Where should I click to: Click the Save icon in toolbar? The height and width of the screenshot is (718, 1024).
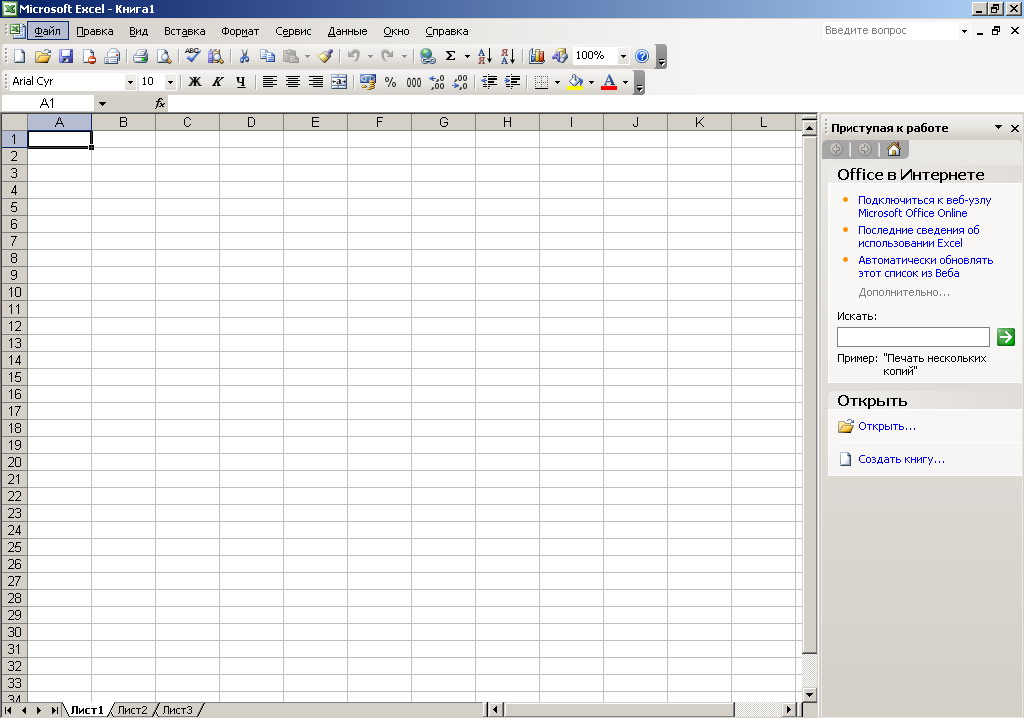(x=66, y=56)
